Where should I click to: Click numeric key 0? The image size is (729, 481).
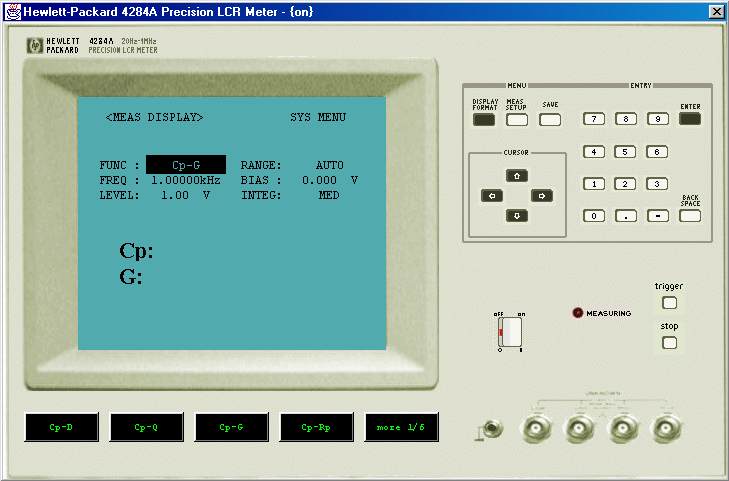(x=594, y=216)
